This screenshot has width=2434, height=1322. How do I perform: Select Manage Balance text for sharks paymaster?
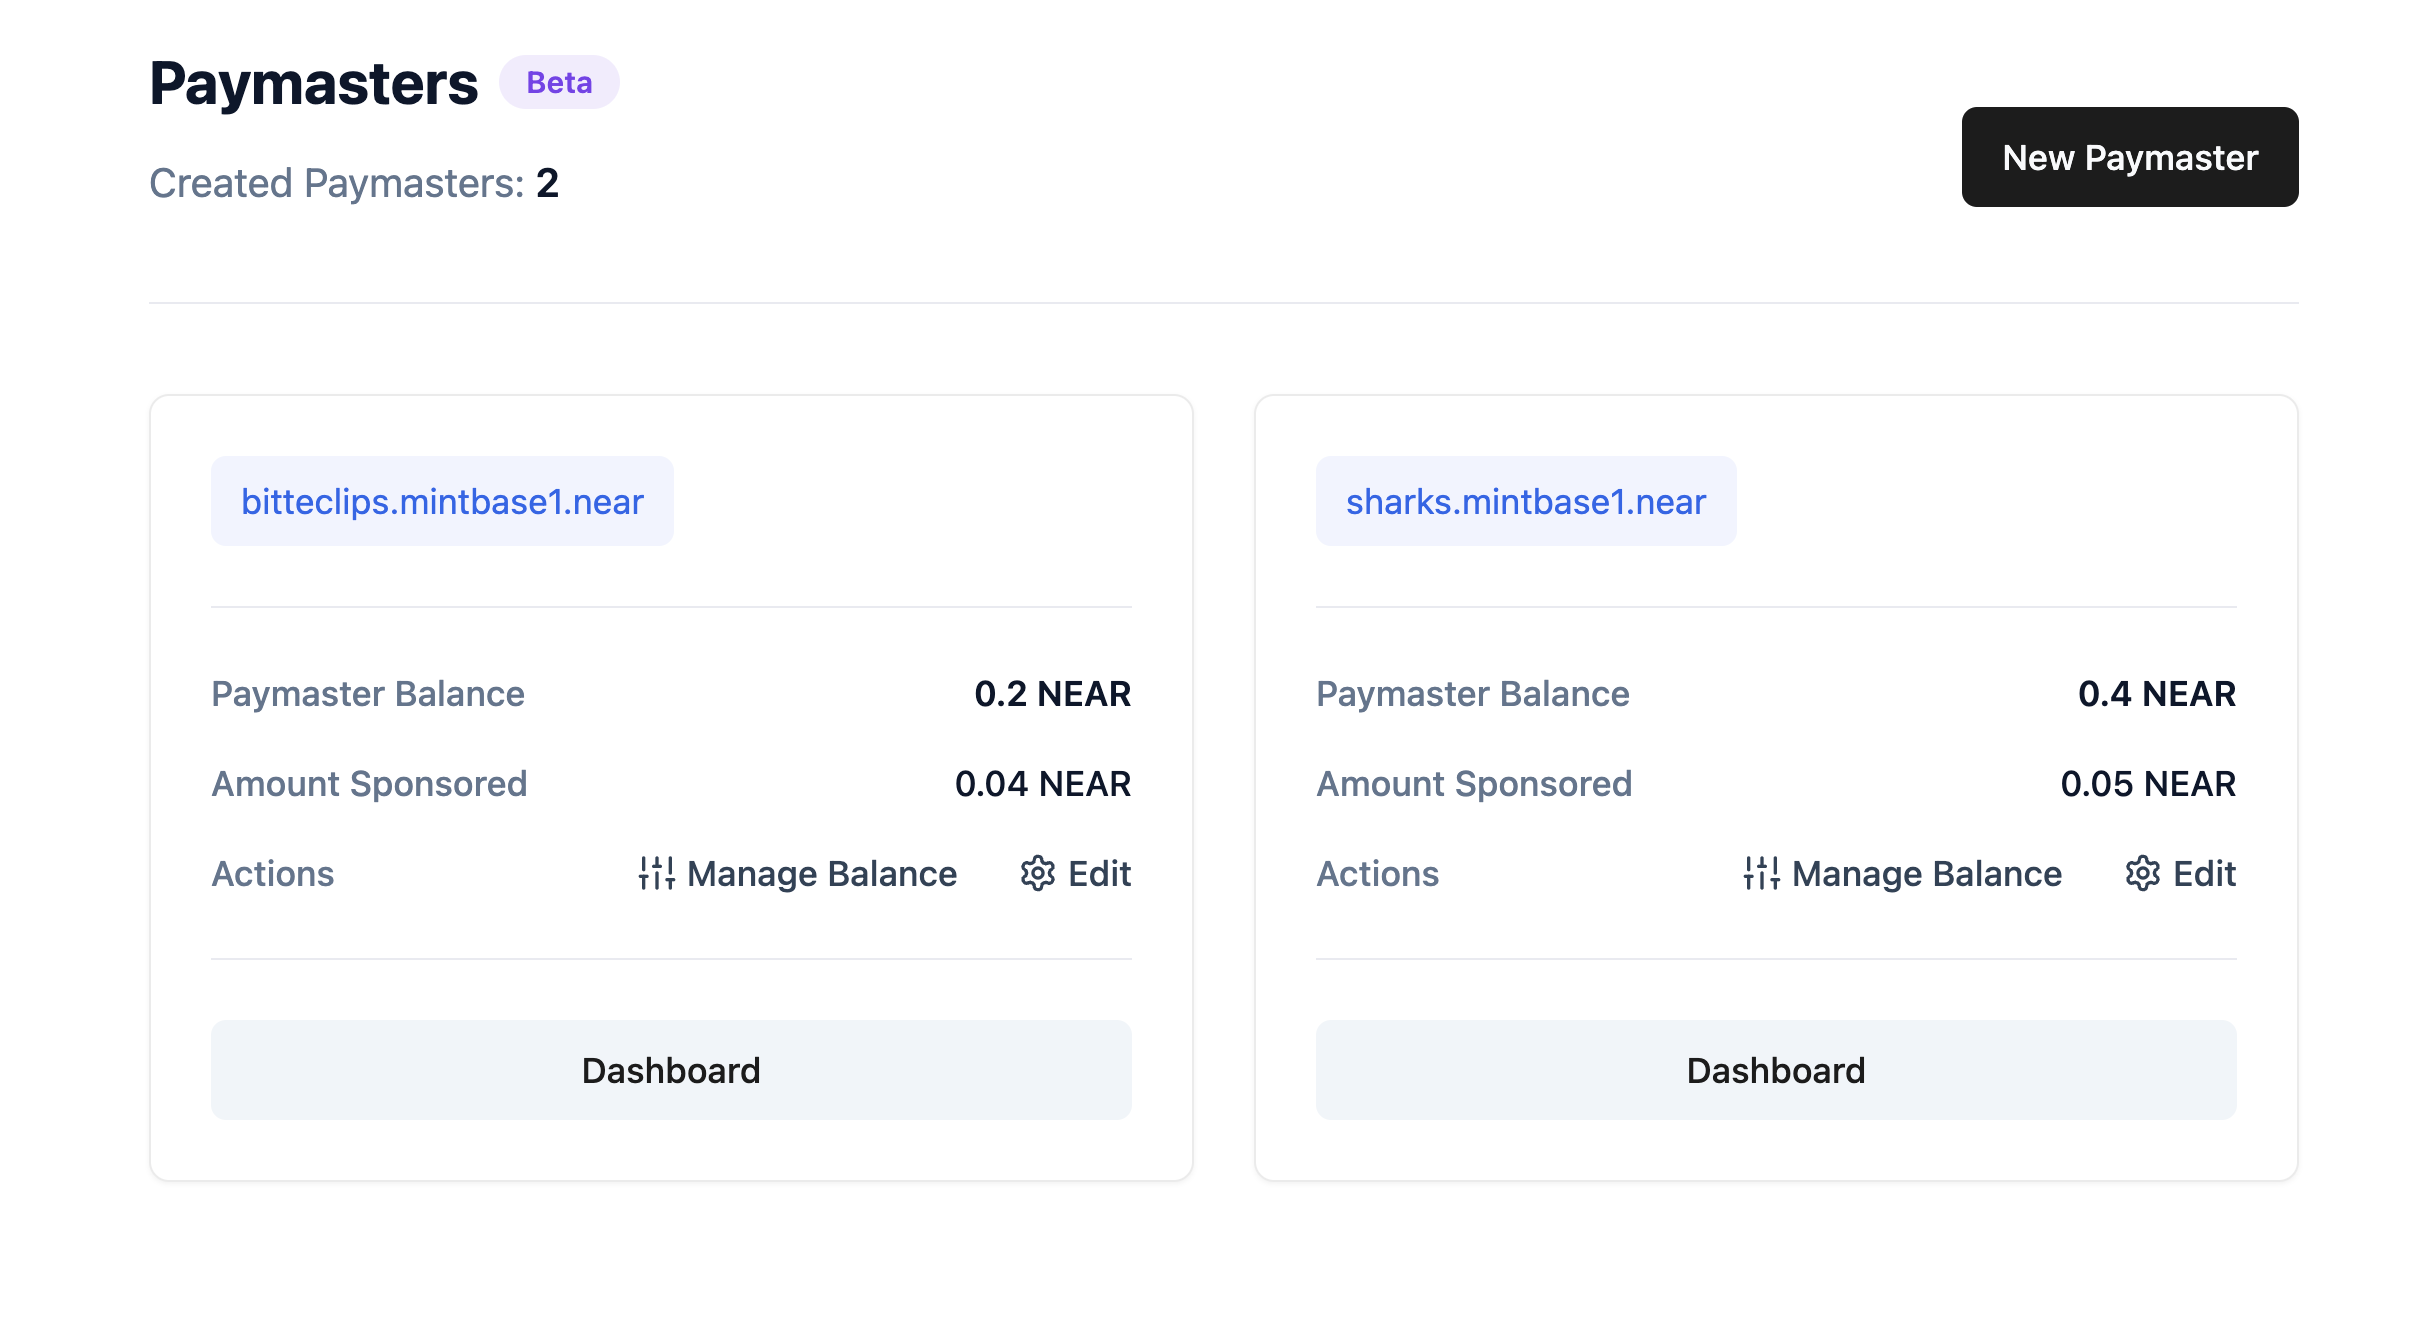pyautogui.click(x=1926, y=874)
